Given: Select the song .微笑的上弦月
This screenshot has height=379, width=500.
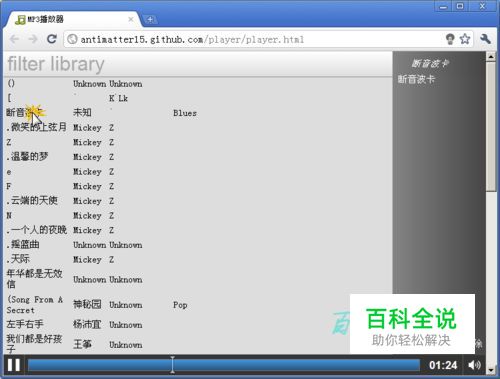Looking at the screenshot, I should (36, 127).
